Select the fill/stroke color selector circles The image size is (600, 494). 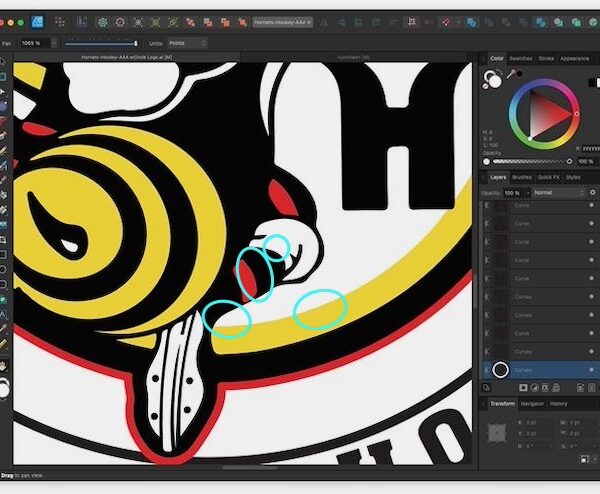(492, 78)
